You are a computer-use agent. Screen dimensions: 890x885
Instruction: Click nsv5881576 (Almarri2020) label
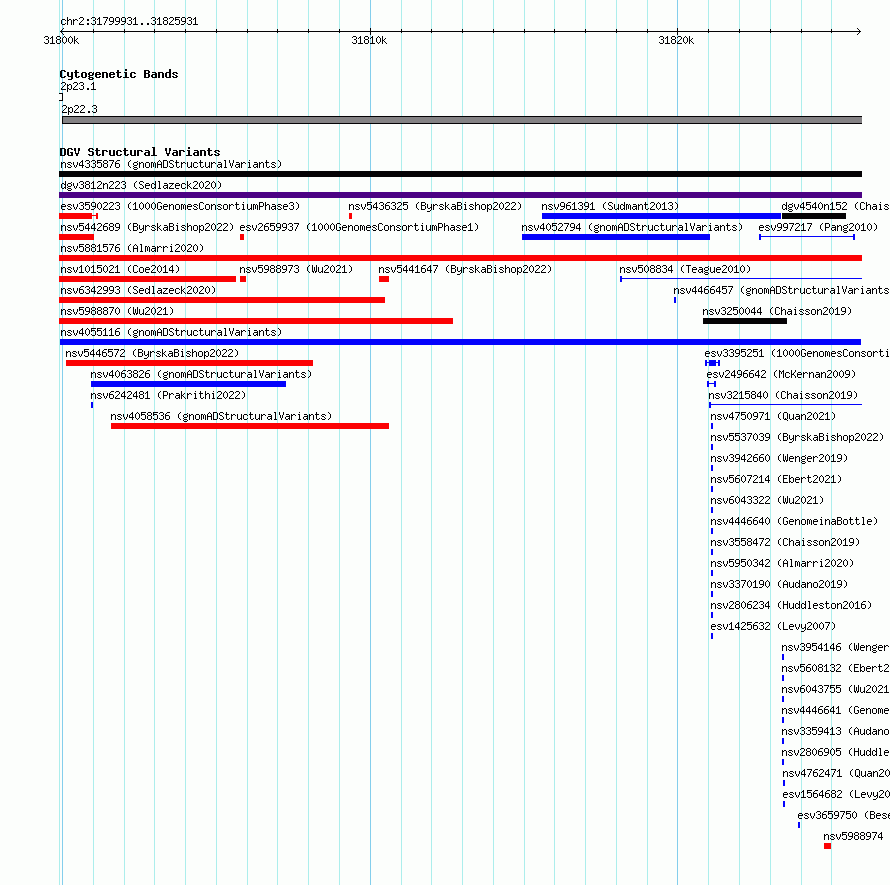[x=132, y=249]
